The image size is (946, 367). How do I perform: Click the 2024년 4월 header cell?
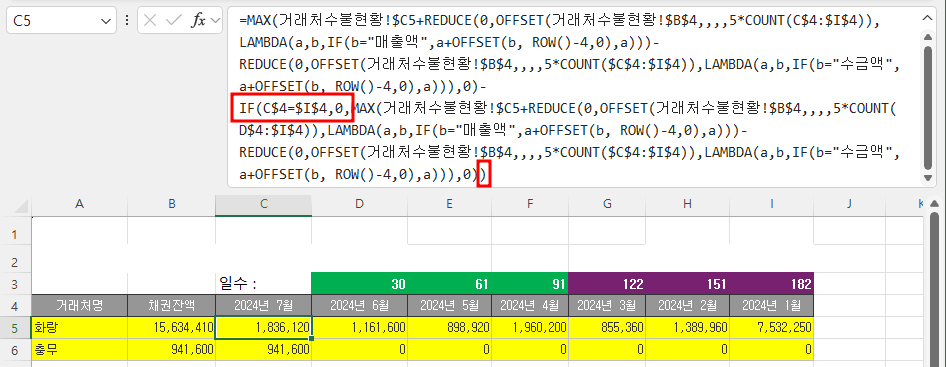[x=530, y=305]
